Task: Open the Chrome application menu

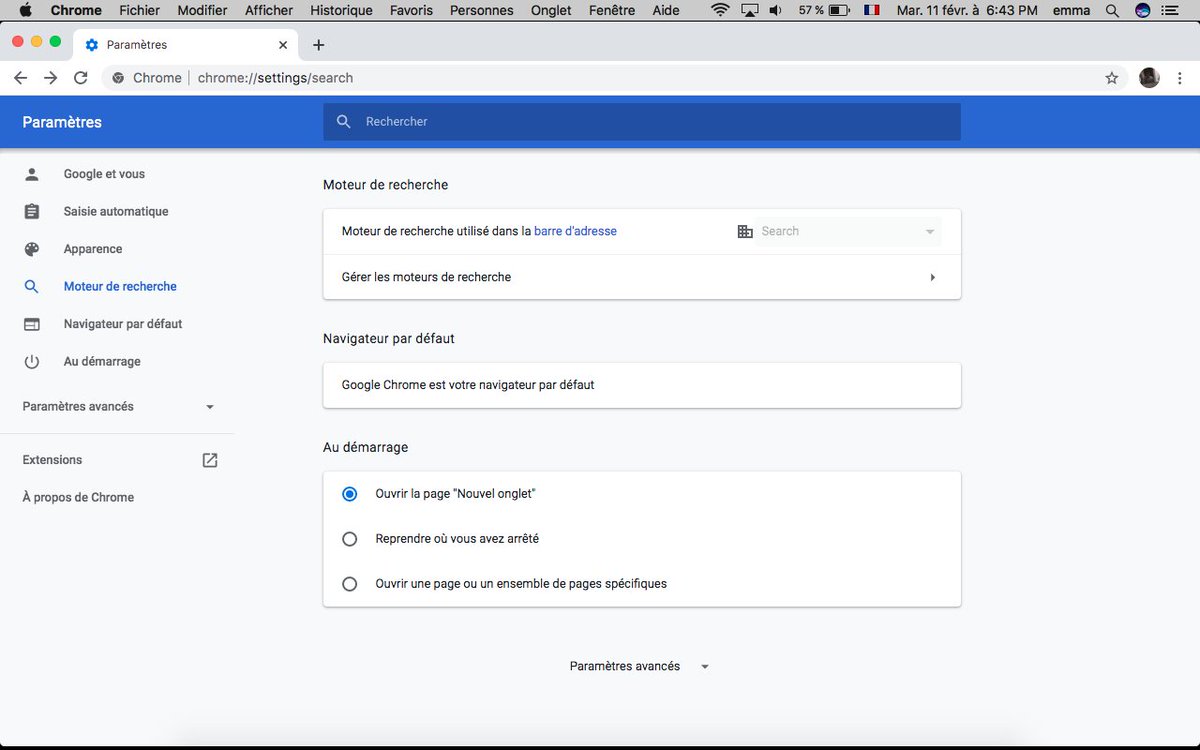Action: 76,10
